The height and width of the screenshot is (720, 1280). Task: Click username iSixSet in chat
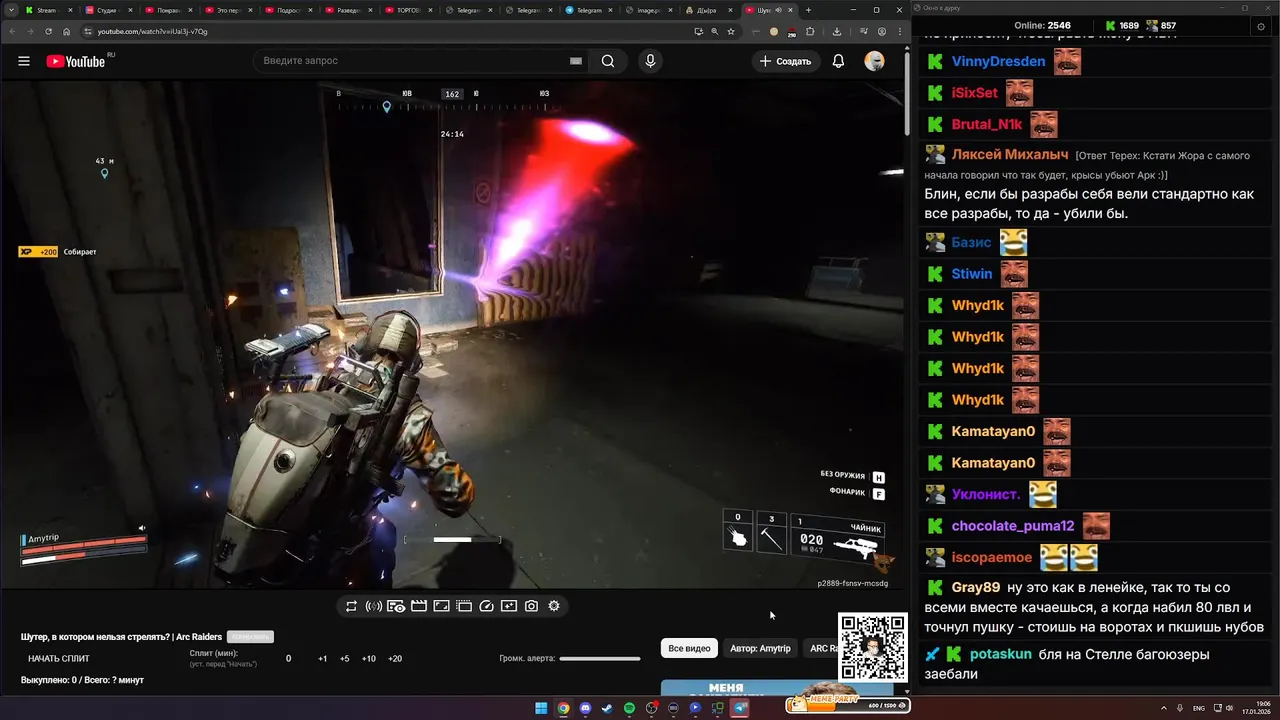click(x=975, y=93)
